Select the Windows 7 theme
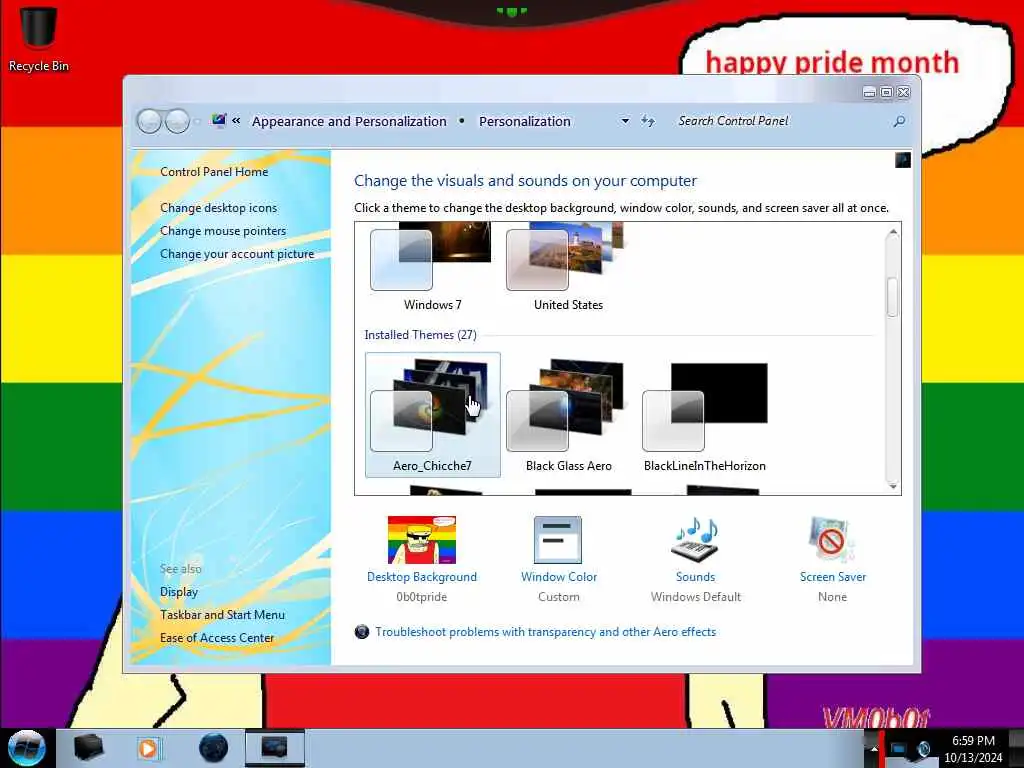The image size is (1024, 768). coord(432,268)
